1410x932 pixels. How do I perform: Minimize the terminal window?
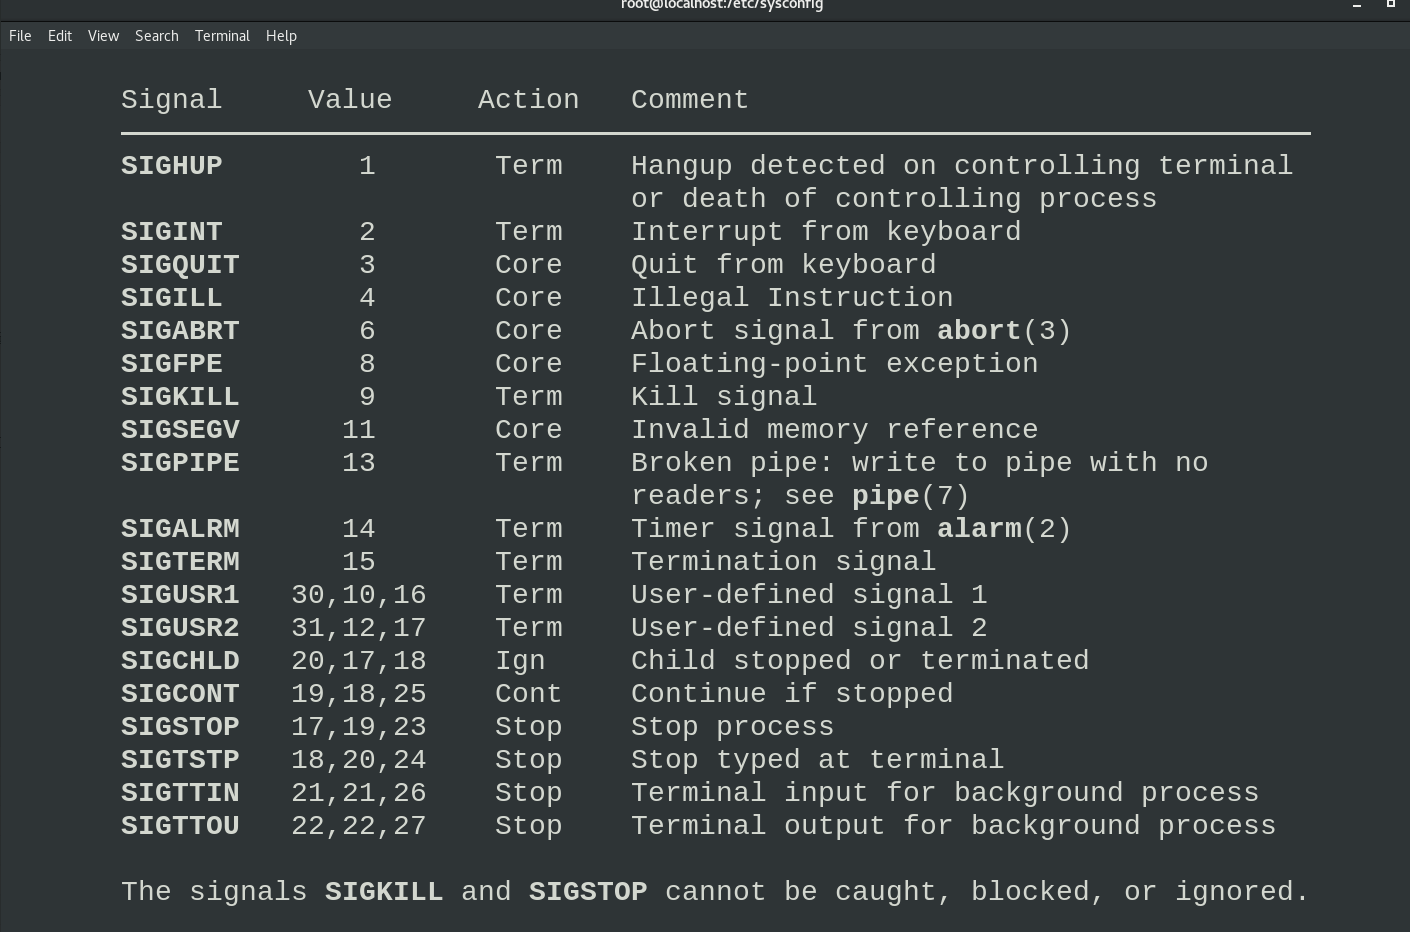tap(1357, 5)
